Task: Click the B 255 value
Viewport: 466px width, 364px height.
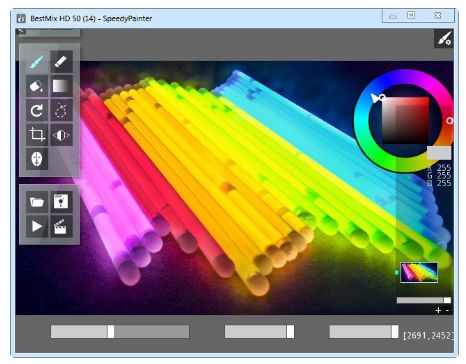Action: click(x=440, y=183)
